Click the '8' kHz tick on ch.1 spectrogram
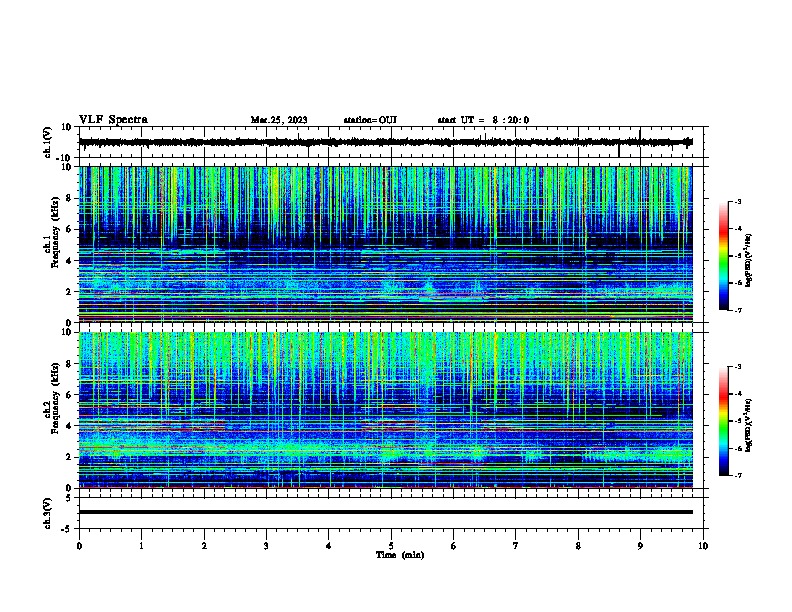 point(69,198)
